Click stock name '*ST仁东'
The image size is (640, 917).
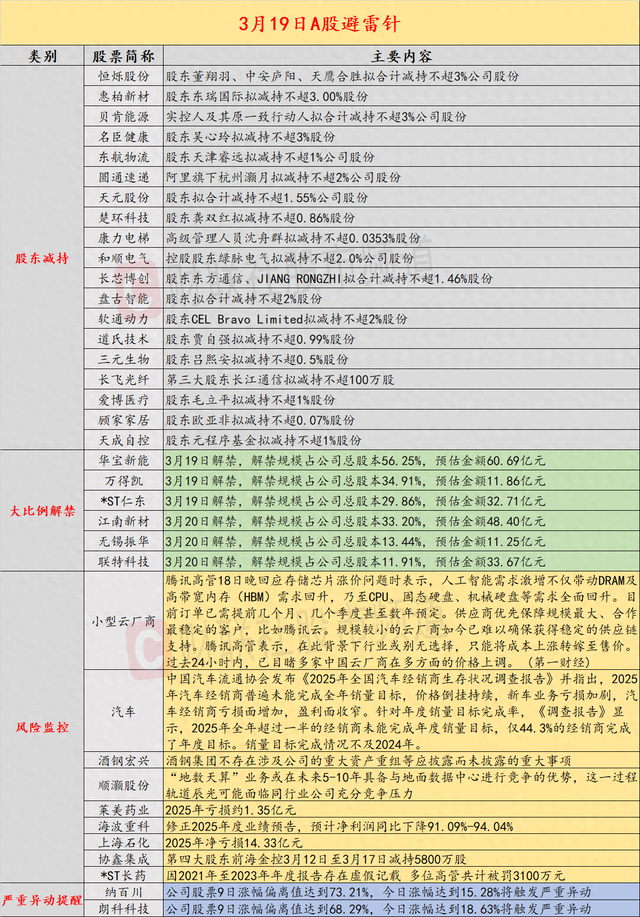coord(123,501)
